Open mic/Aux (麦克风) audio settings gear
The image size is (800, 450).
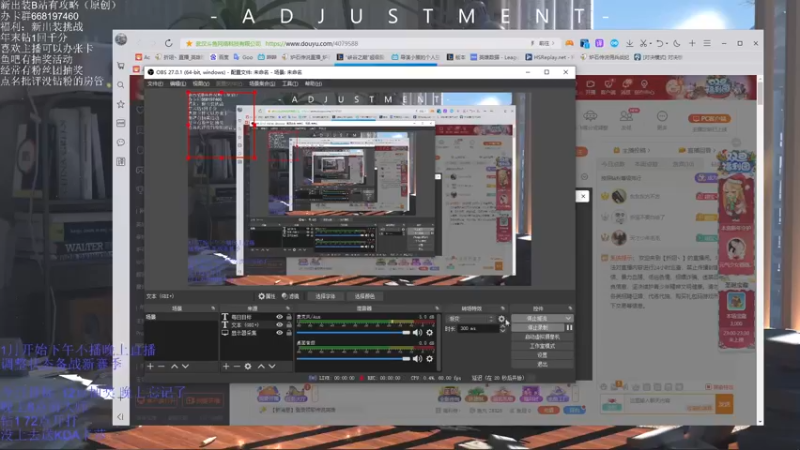pyautogui.click(x=430, y=333)
